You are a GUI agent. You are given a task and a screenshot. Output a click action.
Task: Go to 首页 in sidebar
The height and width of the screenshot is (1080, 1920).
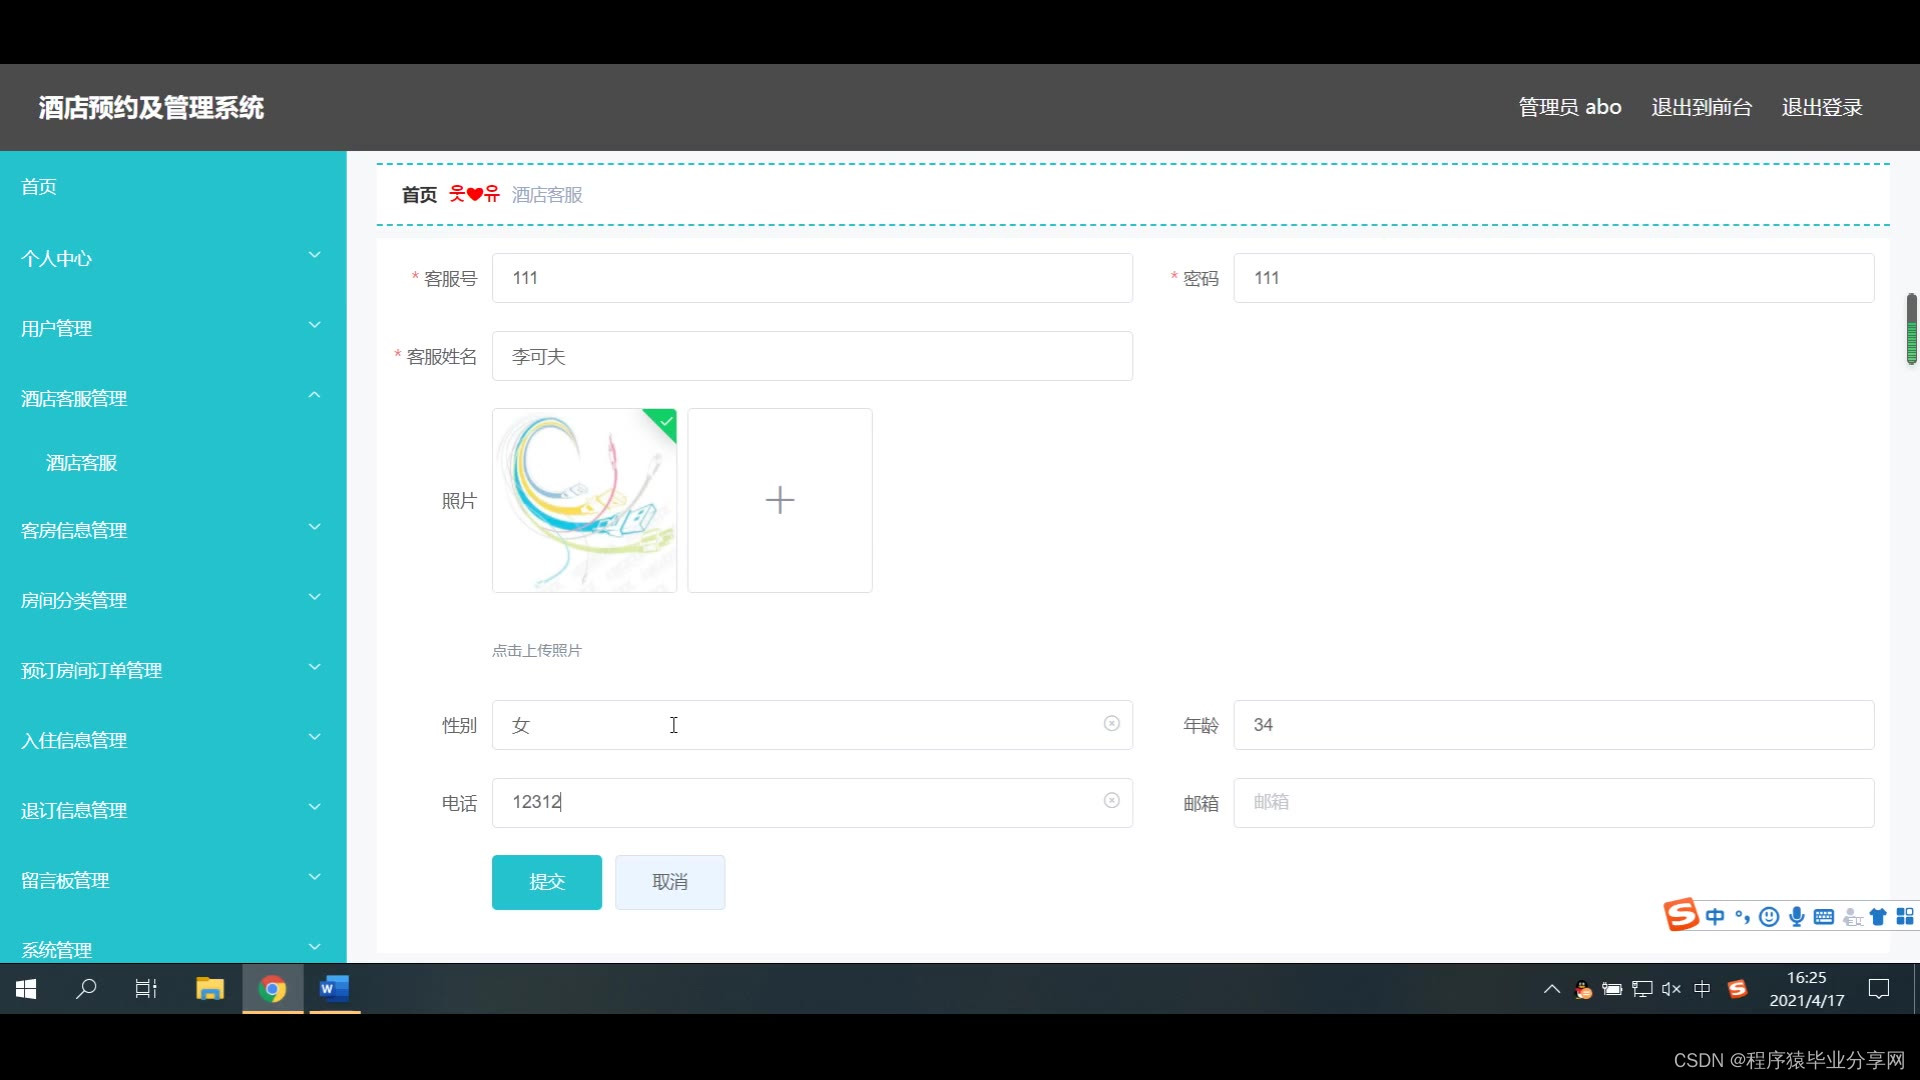tap(39, 187)
